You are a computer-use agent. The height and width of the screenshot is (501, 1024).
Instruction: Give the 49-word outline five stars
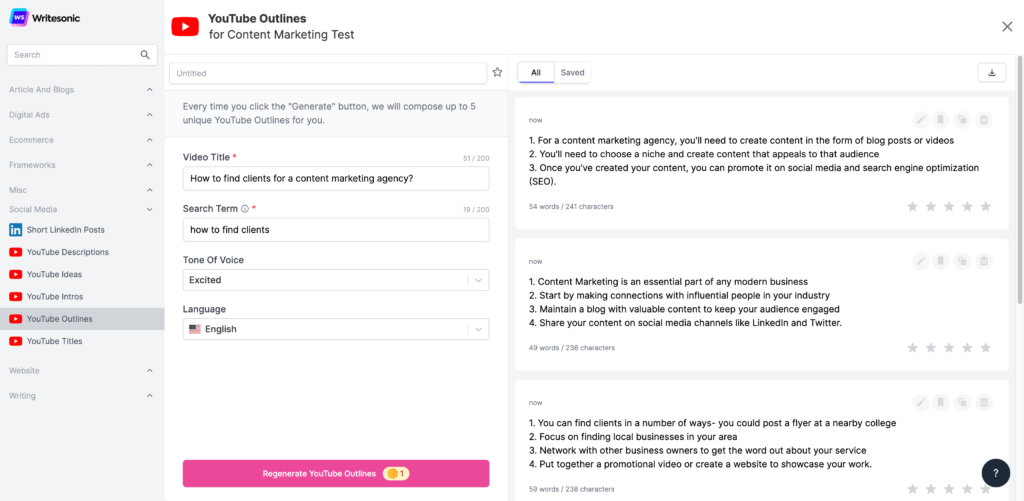(x=986, y=347)
